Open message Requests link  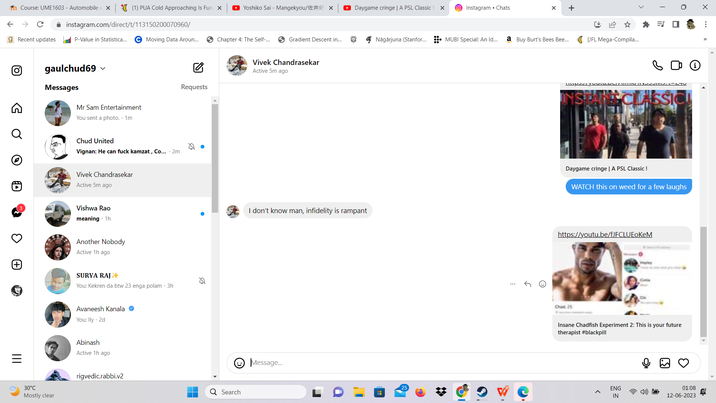click(194, 87)
